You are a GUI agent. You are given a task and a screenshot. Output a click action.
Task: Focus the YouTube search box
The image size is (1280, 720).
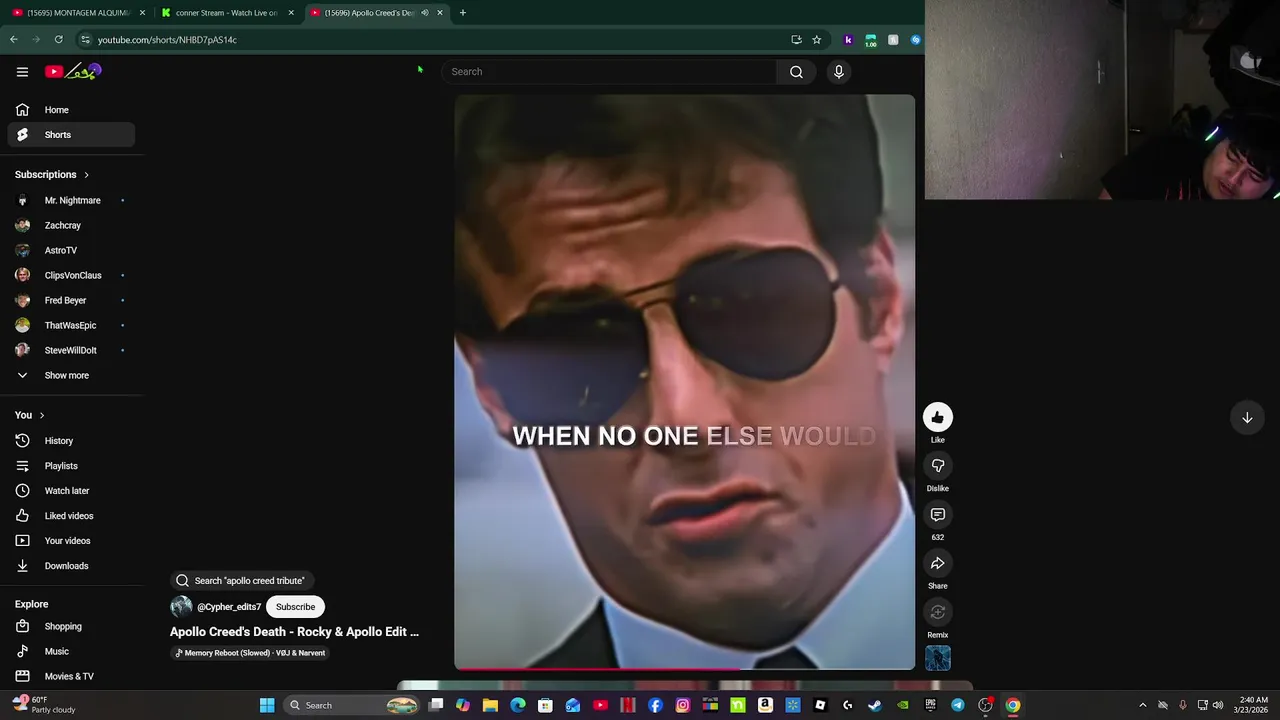click(x=608, y=71)
